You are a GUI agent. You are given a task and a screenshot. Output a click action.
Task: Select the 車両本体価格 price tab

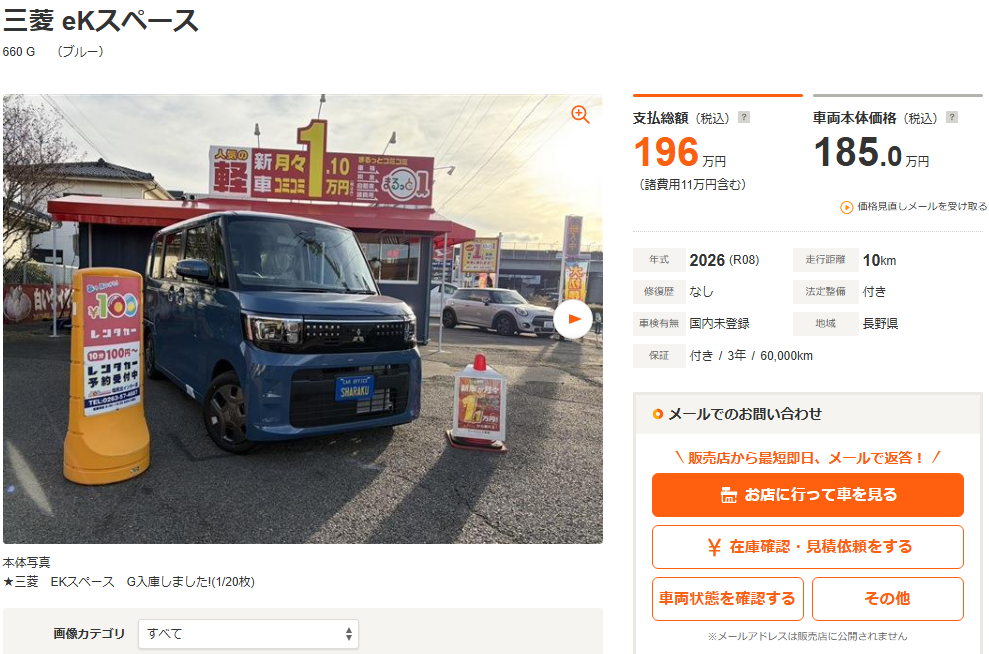point(898,111)
